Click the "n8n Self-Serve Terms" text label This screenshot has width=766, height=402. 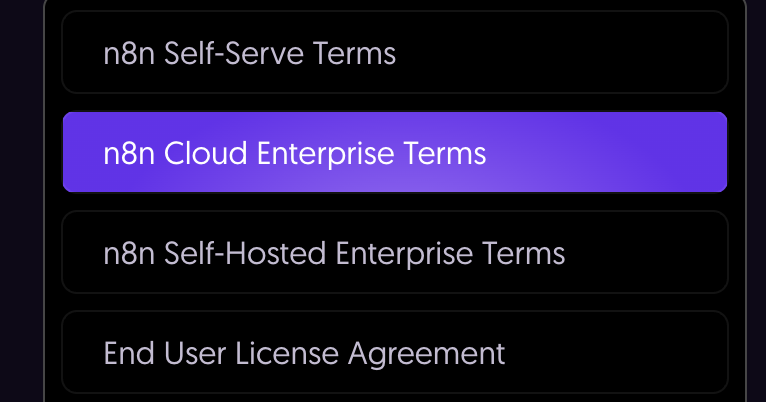250,53
